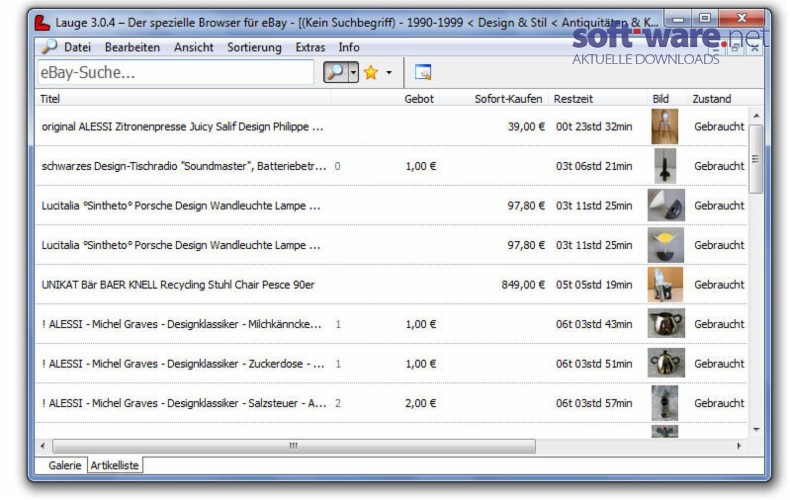Expand the favorites star dropdown arrow
Viewport: 790px width, 500px height.
coord(389,73)
